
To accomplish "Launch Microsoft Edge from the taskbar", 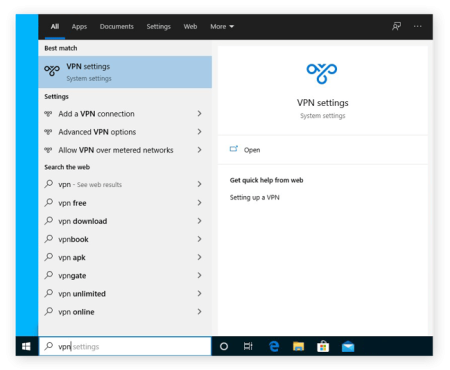I will click(x=274, y=346).
